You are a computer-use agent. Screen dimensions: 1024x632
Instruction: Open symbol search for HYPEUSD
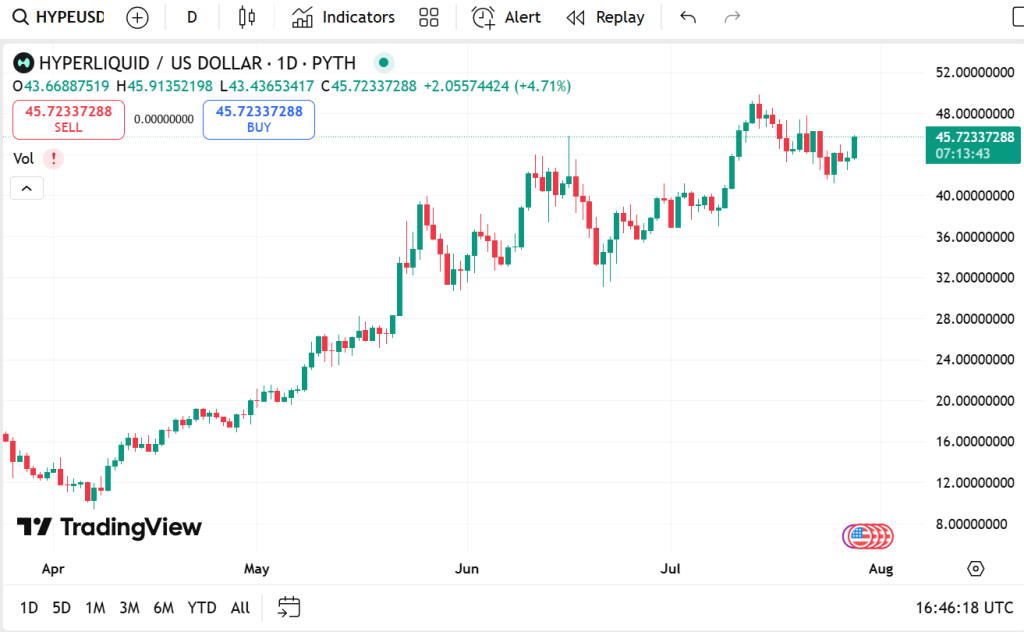pos(58,17)
